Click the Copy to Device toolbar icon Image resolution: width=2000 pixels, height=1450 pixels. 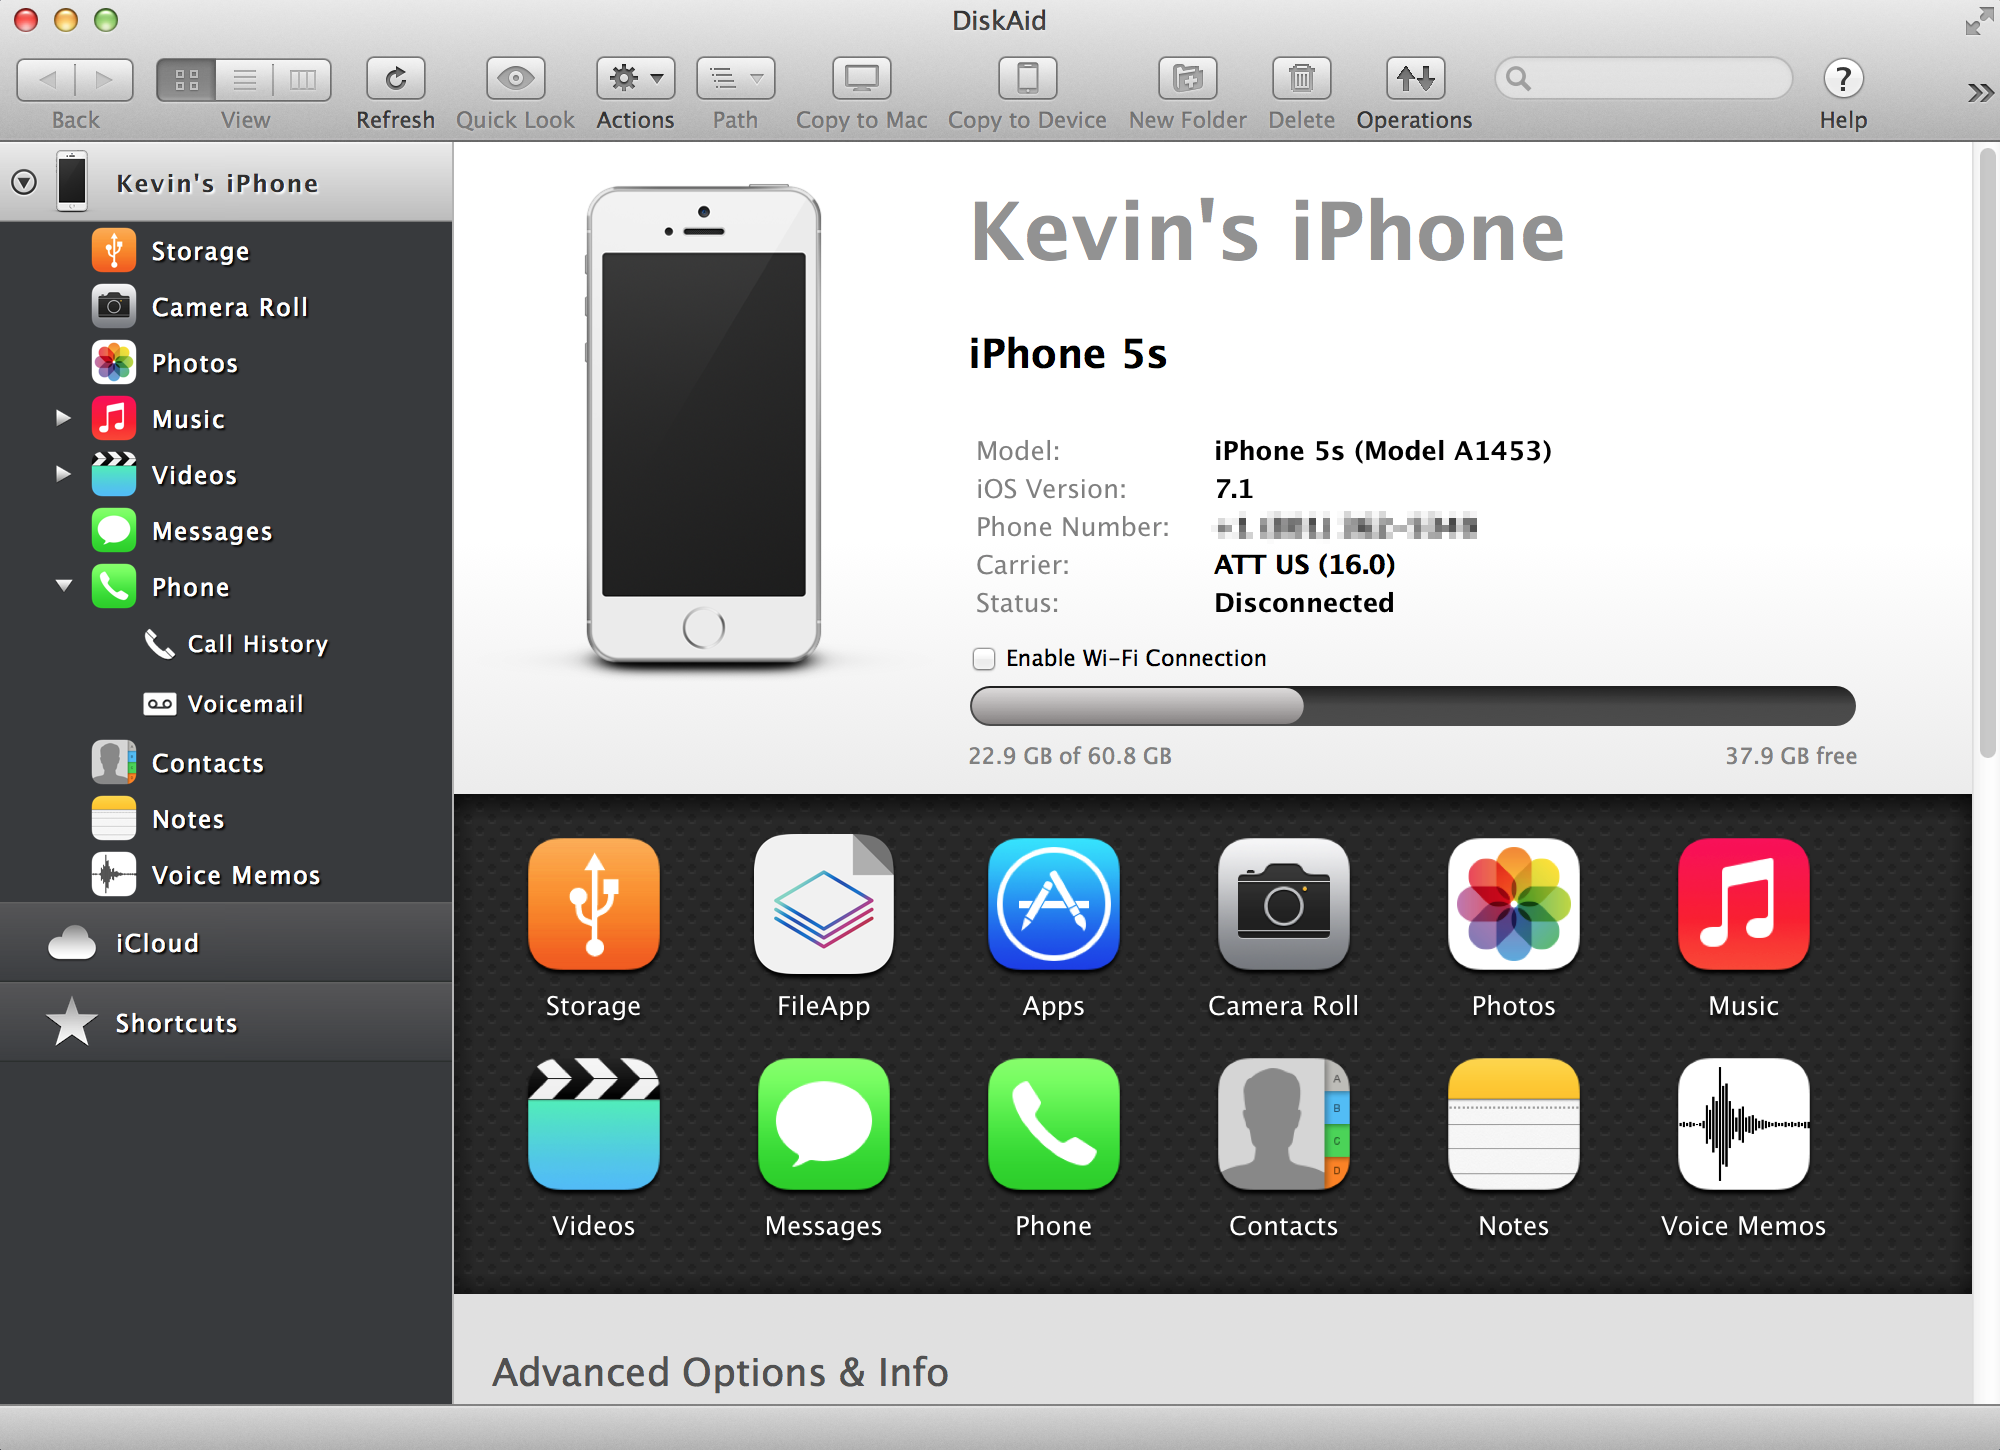[1027, 79]
